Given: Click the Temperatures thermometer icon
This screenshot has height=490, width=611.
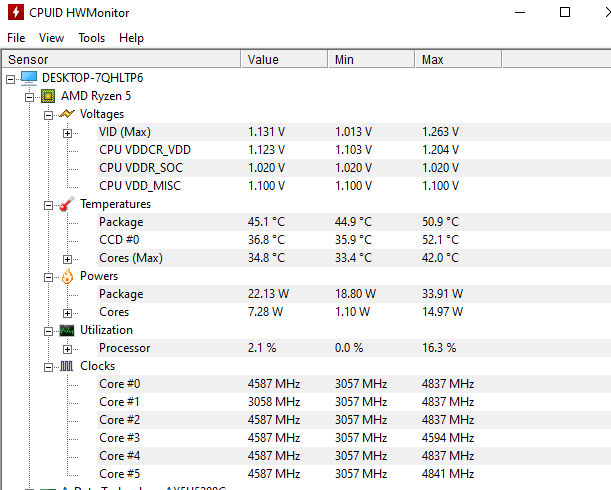Looking at the screenshot, I should pyautogui.click(x=67, y=204).
